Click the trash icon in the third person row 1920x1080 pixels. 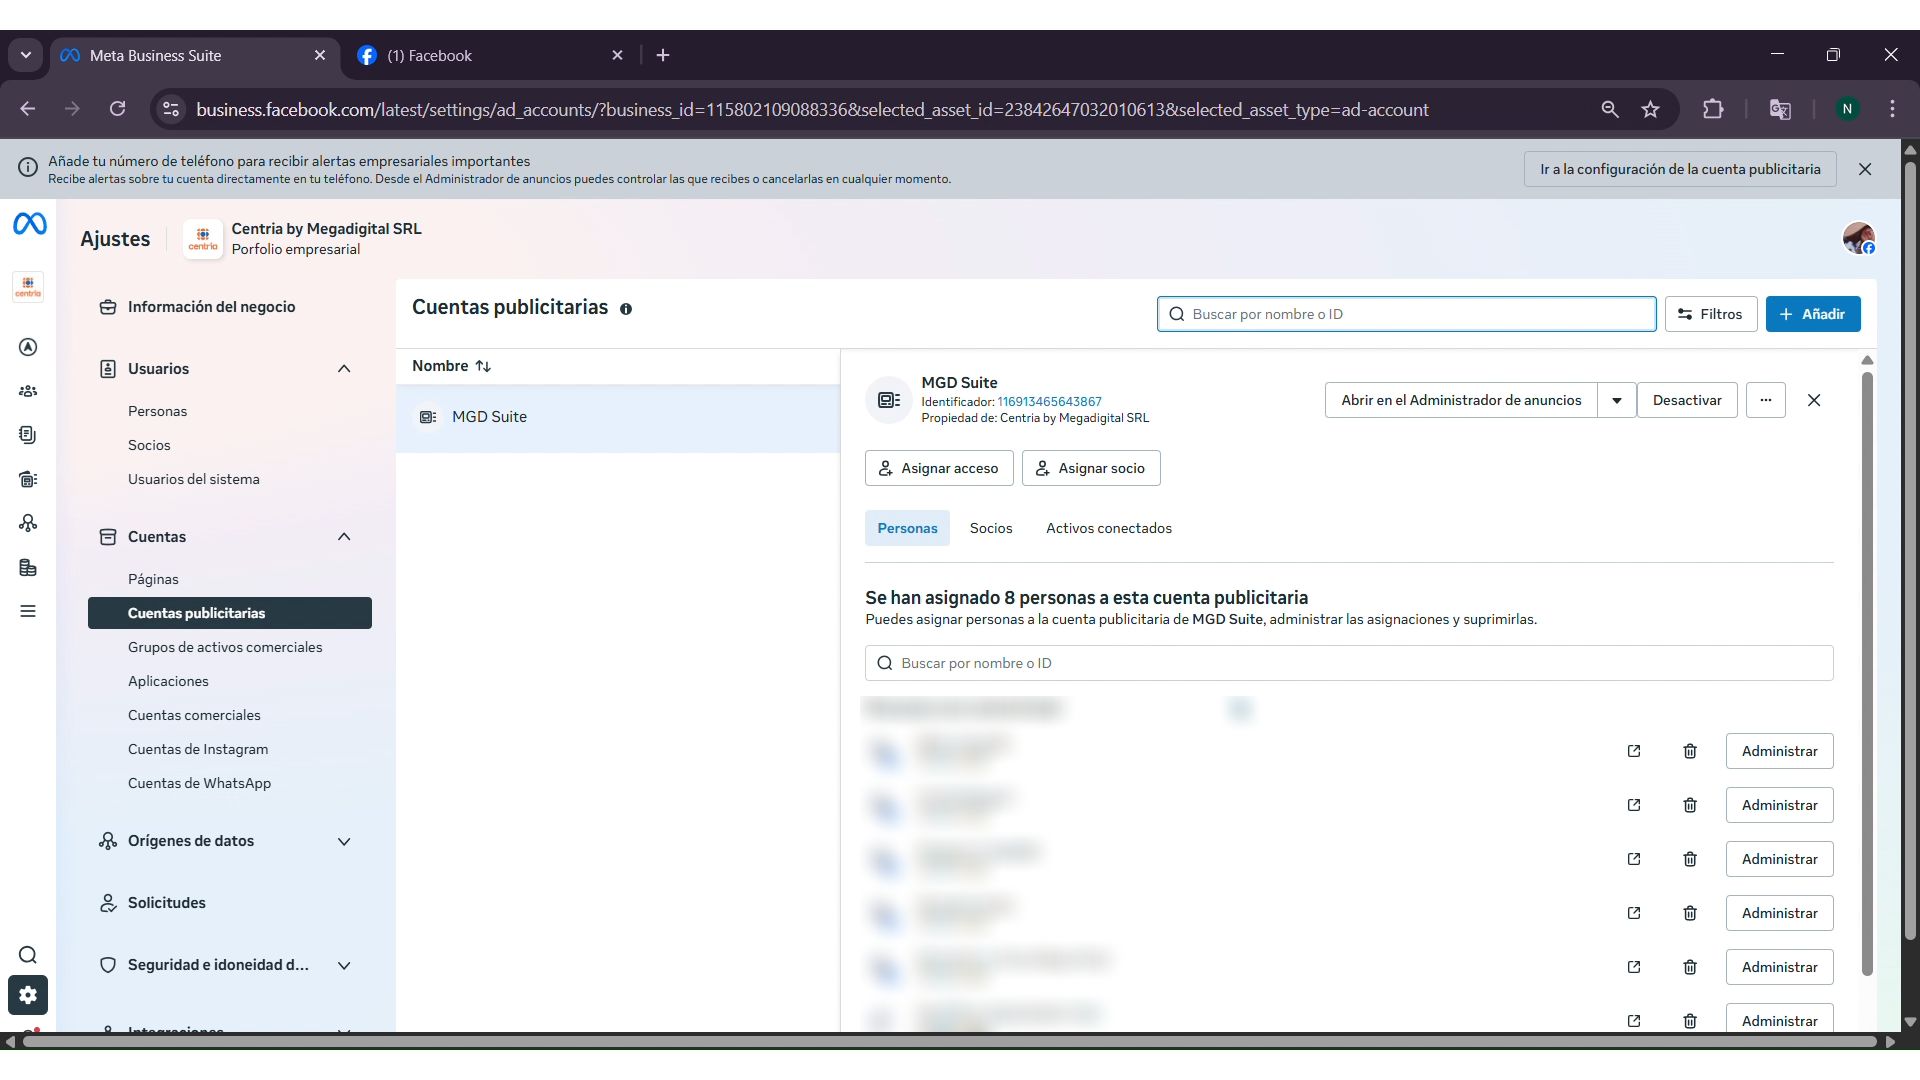click(x=1690, y=859)
